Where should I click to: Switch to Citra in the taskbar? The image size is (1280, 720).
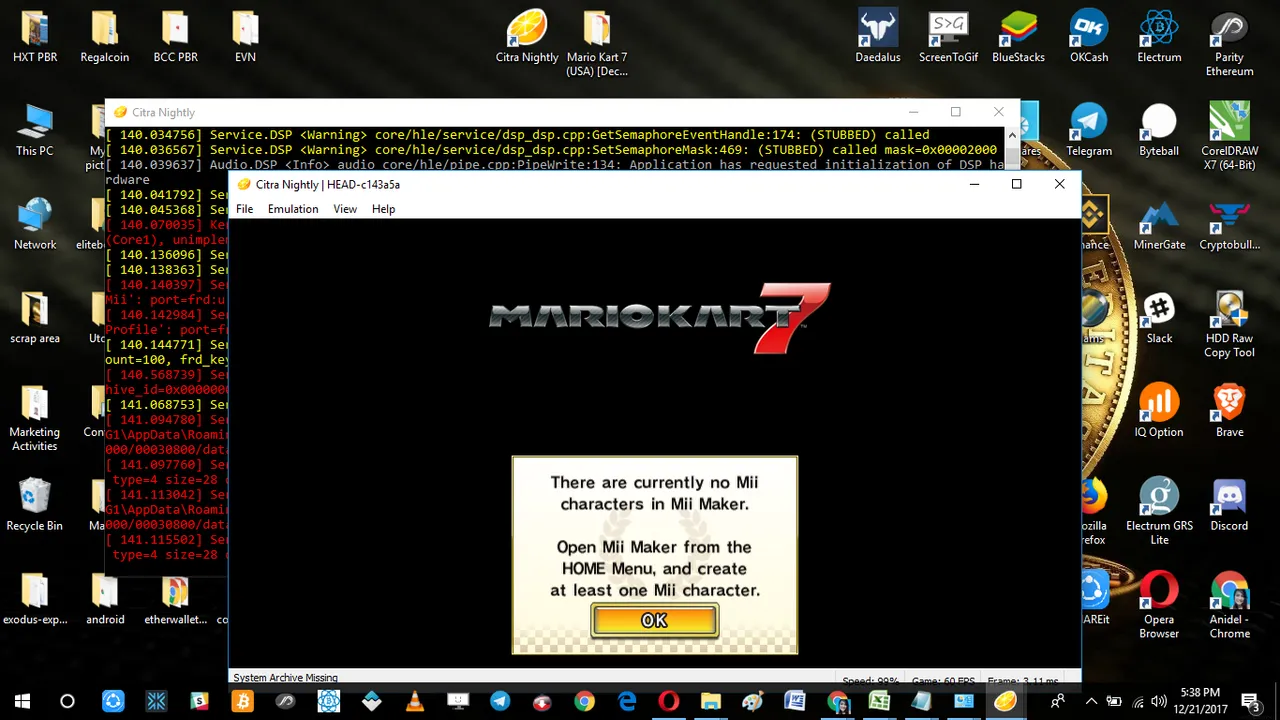(x=1005, y=701)
